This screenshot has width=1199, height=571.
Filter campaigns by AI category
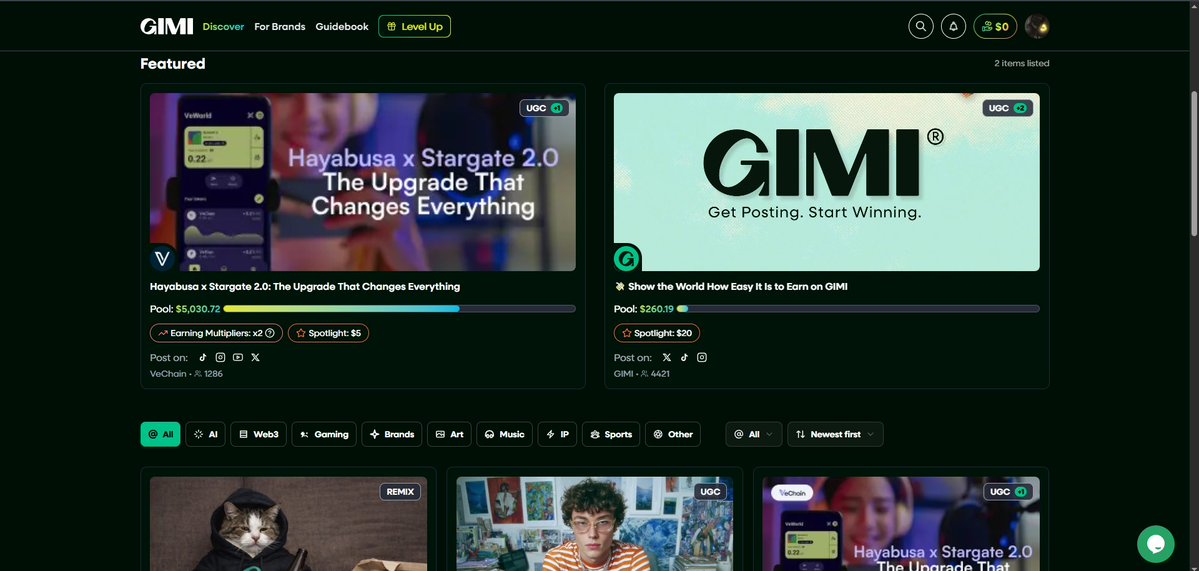click(x=206, y=434)
